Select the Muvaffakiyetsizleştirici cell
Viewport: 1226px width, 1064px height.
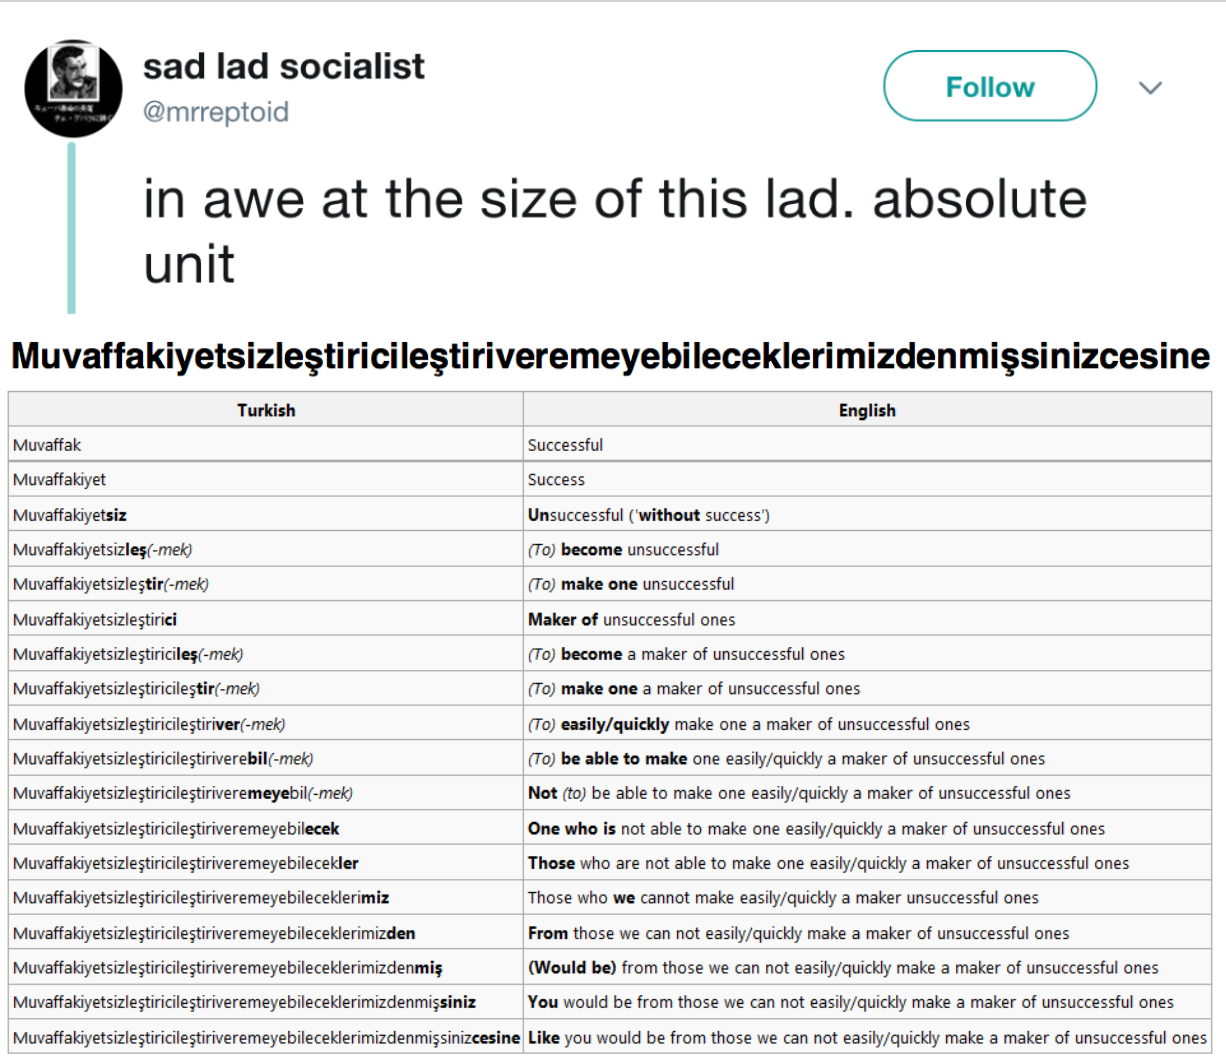266,620
